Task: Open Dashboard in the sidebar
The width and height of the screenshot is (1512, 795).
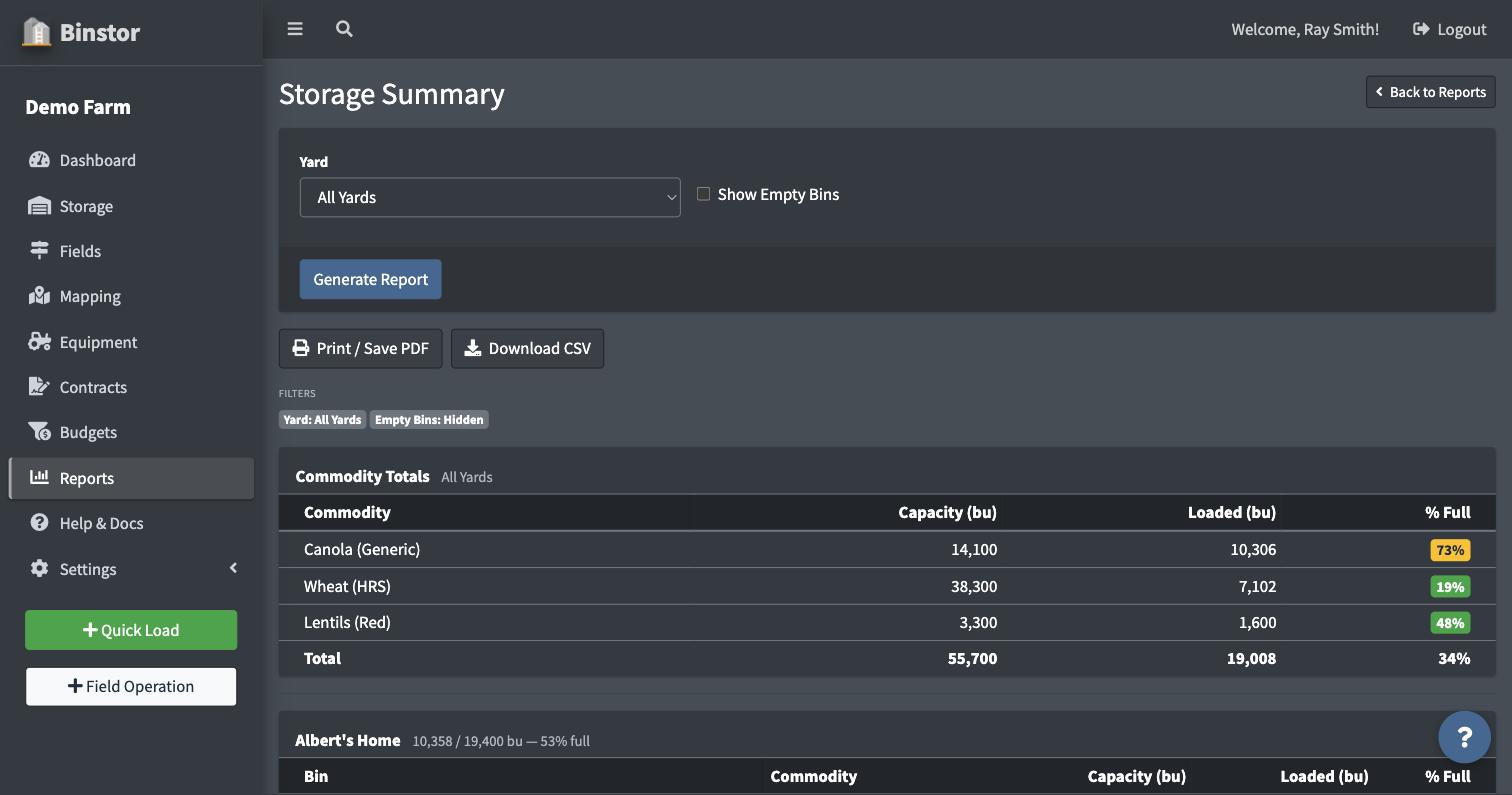Action: [131, 160]
